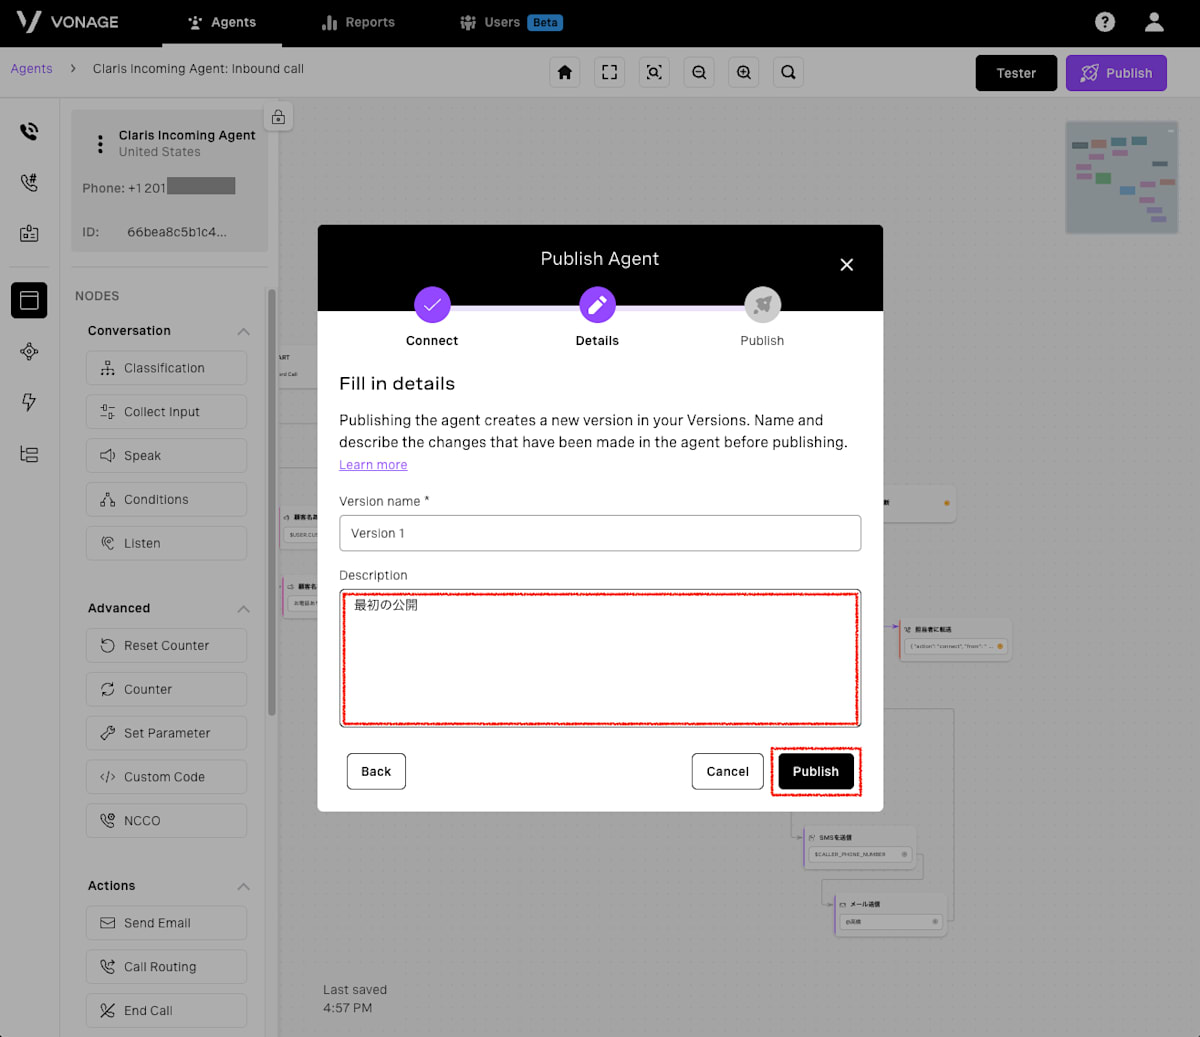
Task: Click the agent ID 66bea8c5b1c4 text
Action: pyautogui.click(x=177, y=232)
